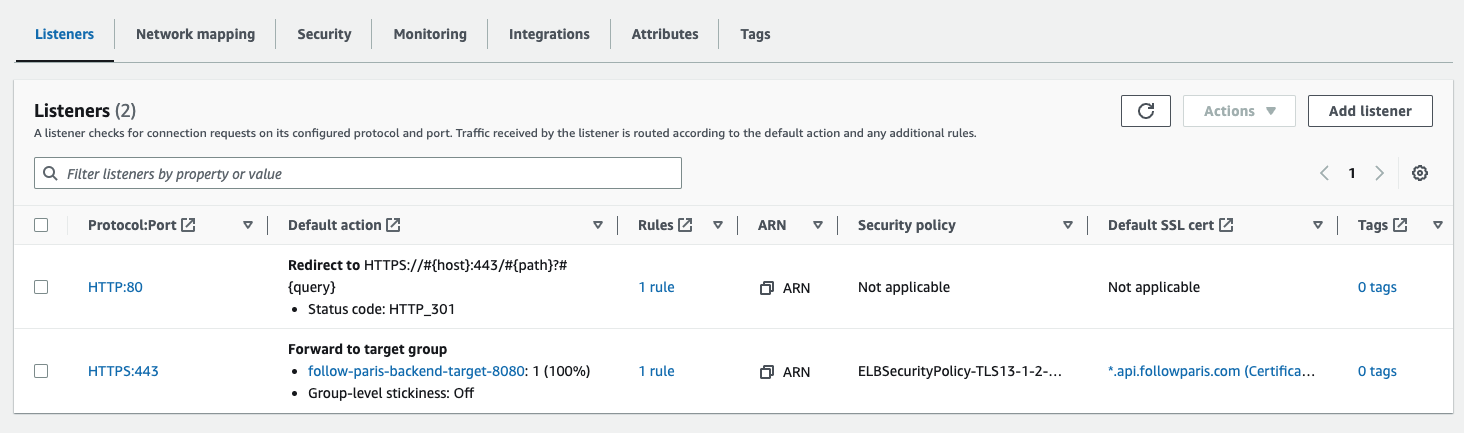Sort by Rules column arrow
Viewport: 1464px width, 433px height.
718,225
